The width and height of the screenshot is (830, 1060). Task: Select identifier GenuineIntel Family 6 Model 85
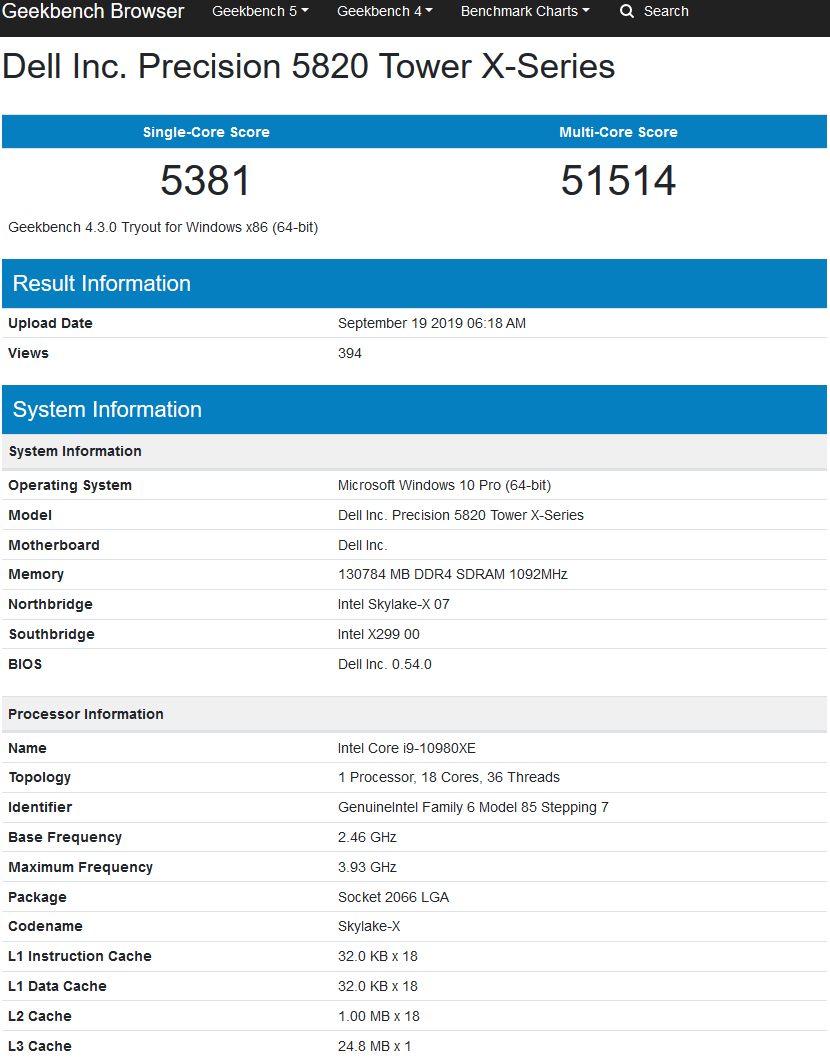(x=473, y=808)
